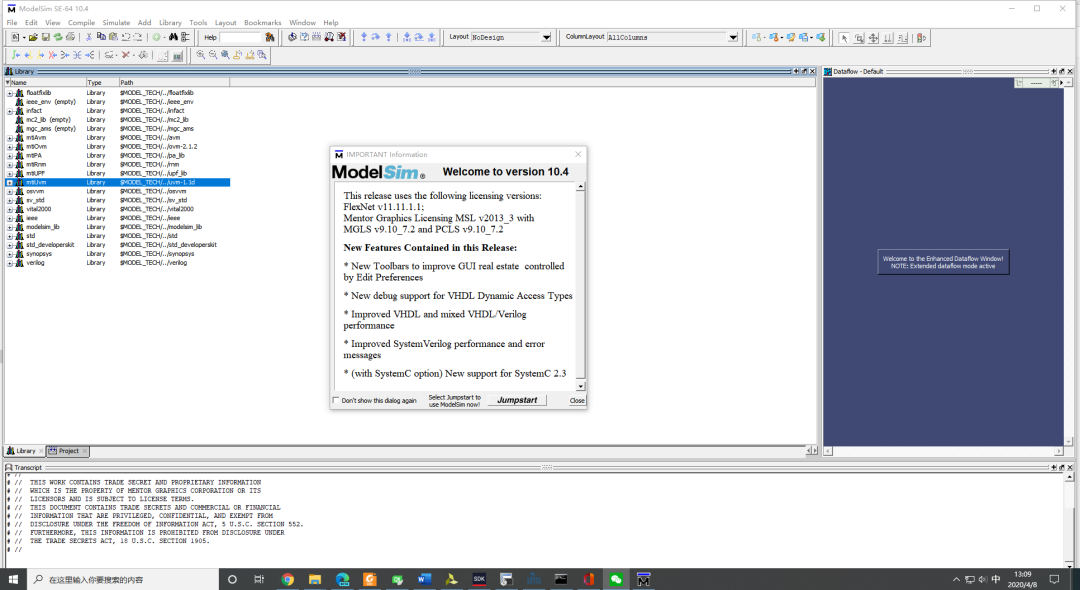Close IMPORTANT Information dialog with X
The width and height of the screenshot is (1080, 590).
point(578,154)
